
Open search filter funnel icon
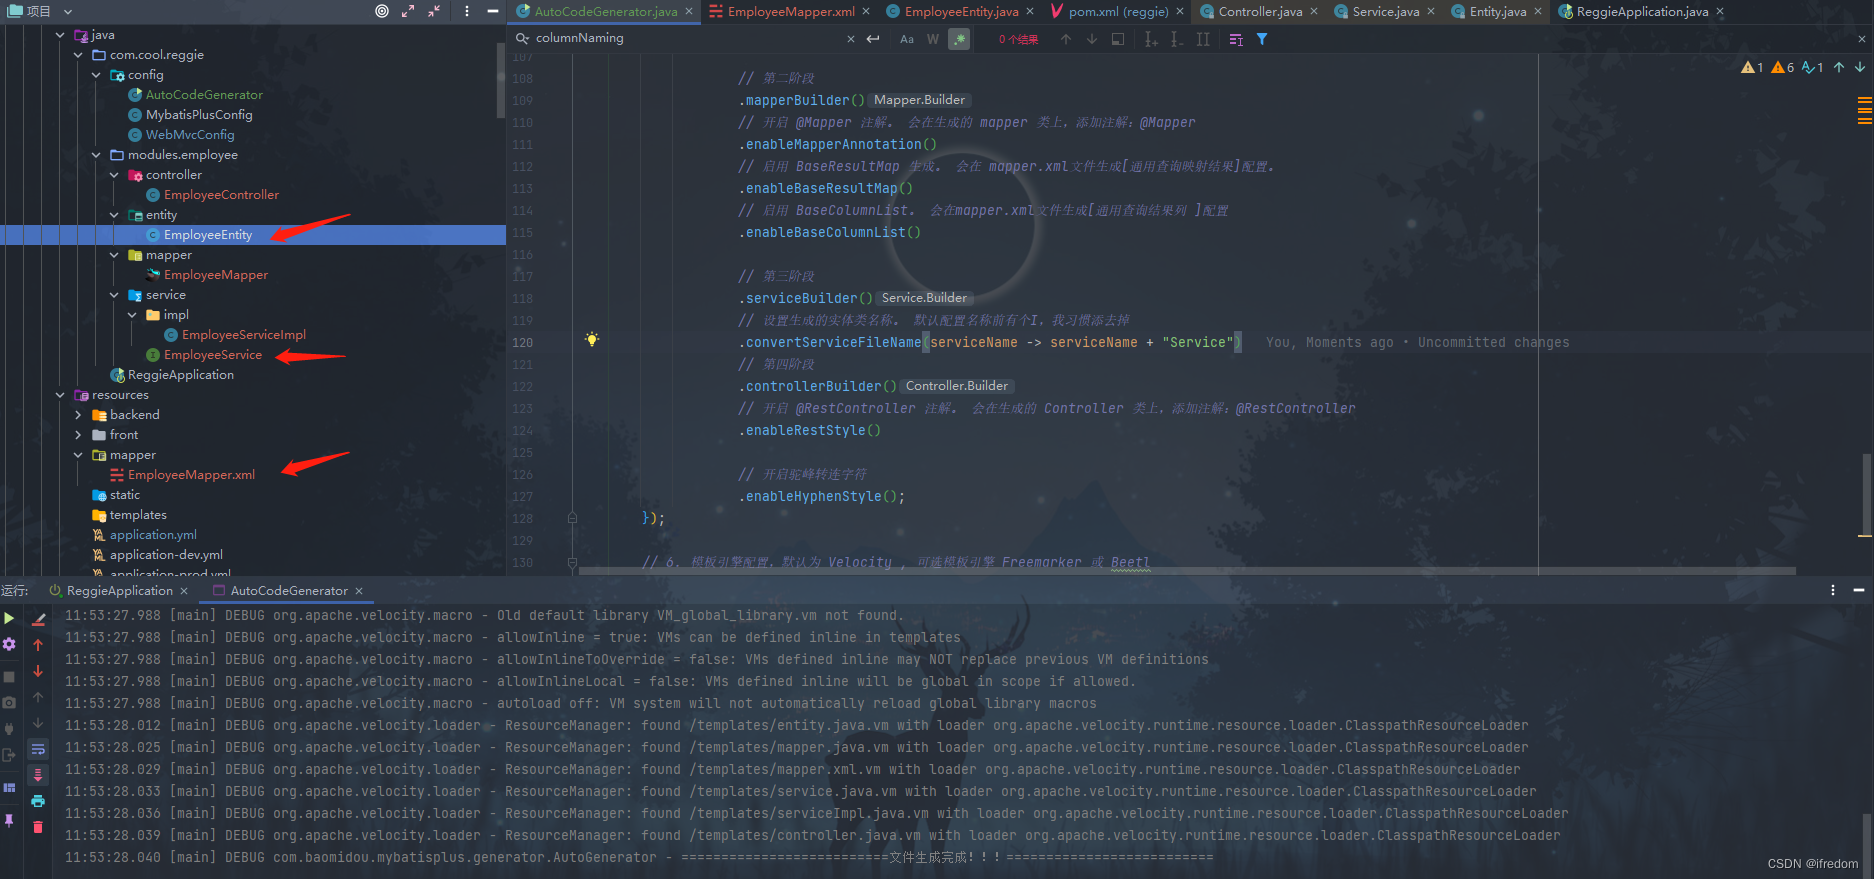pyautogui.click(x=1262, y=39)
